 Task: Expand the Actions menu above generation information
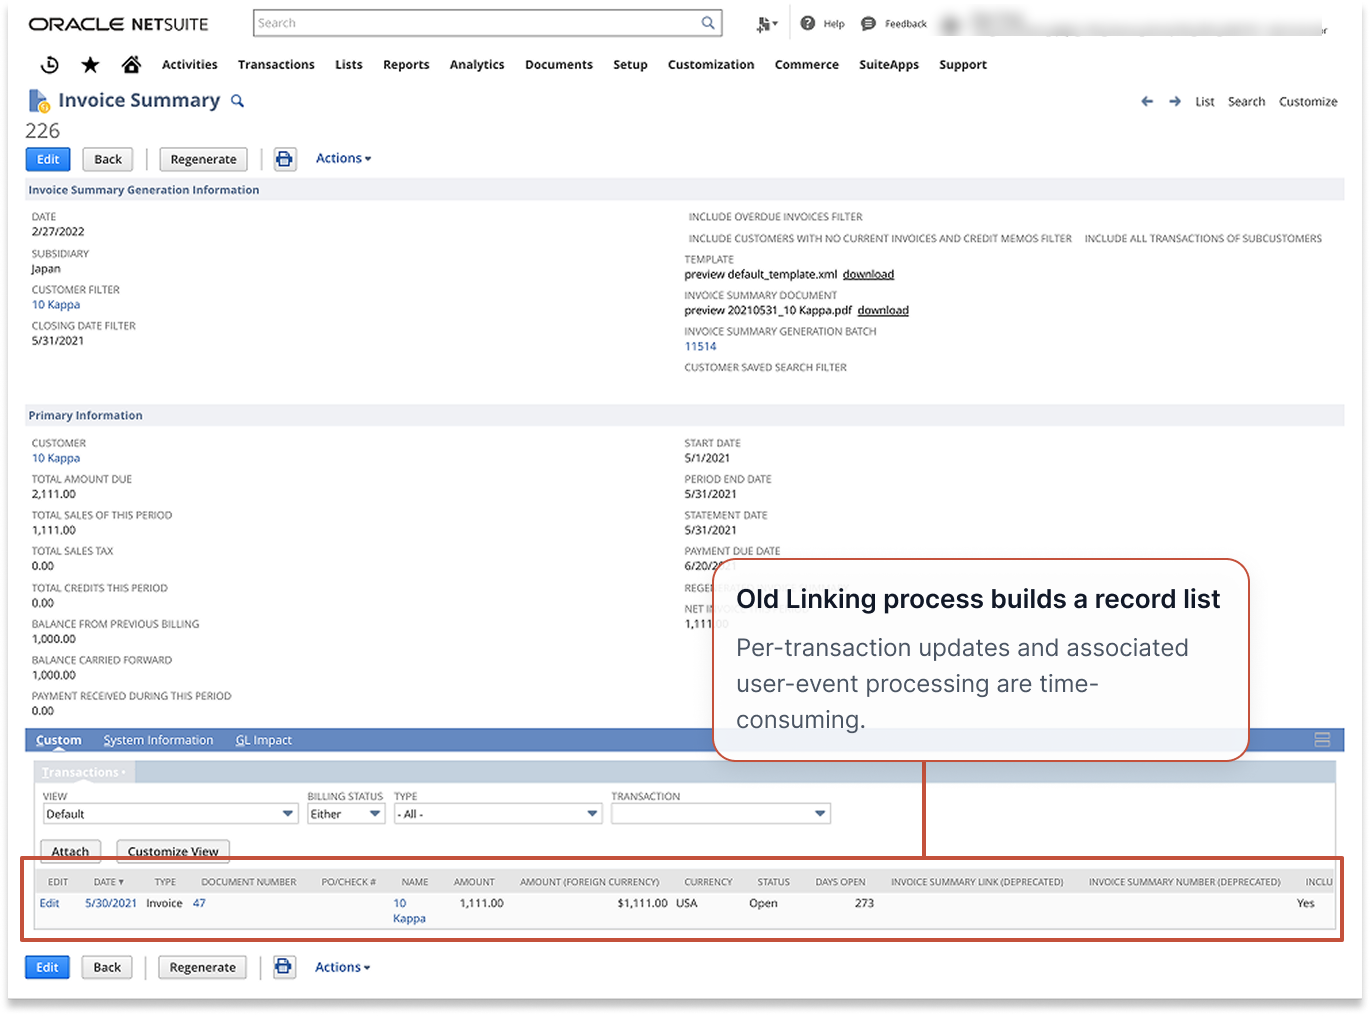(x=343, y=158)
